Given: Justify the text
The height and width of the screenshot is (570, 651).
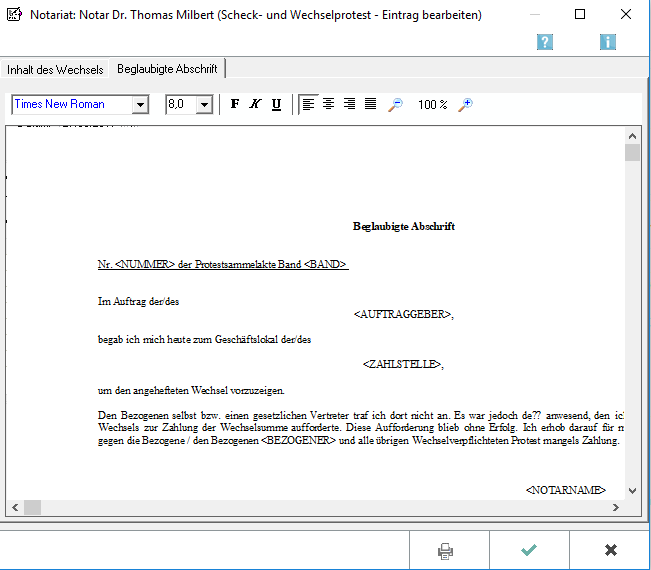Looking at the screenshot, I should tap(370, 104).
